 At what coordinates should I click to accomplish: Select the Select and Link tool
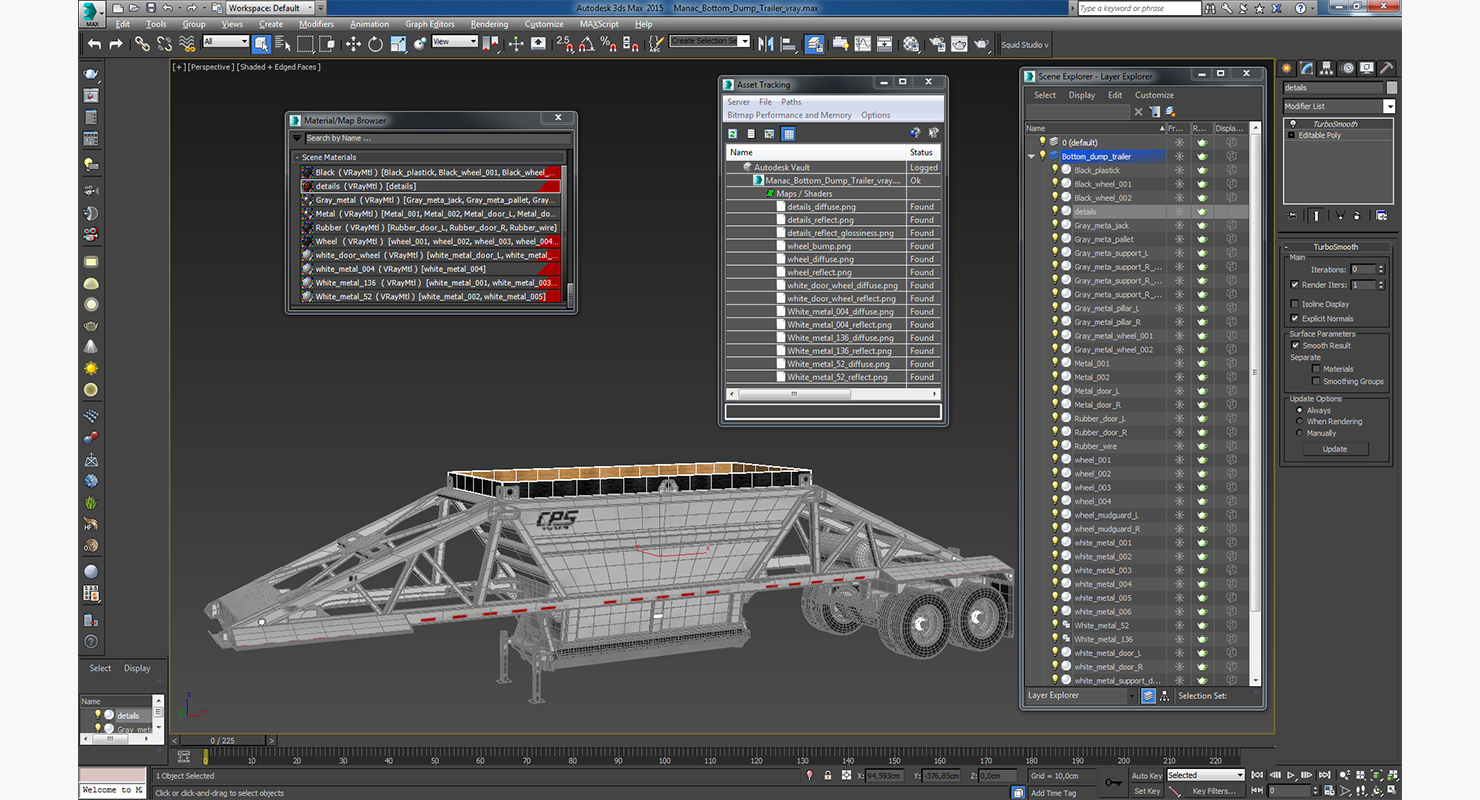point(142,44)
